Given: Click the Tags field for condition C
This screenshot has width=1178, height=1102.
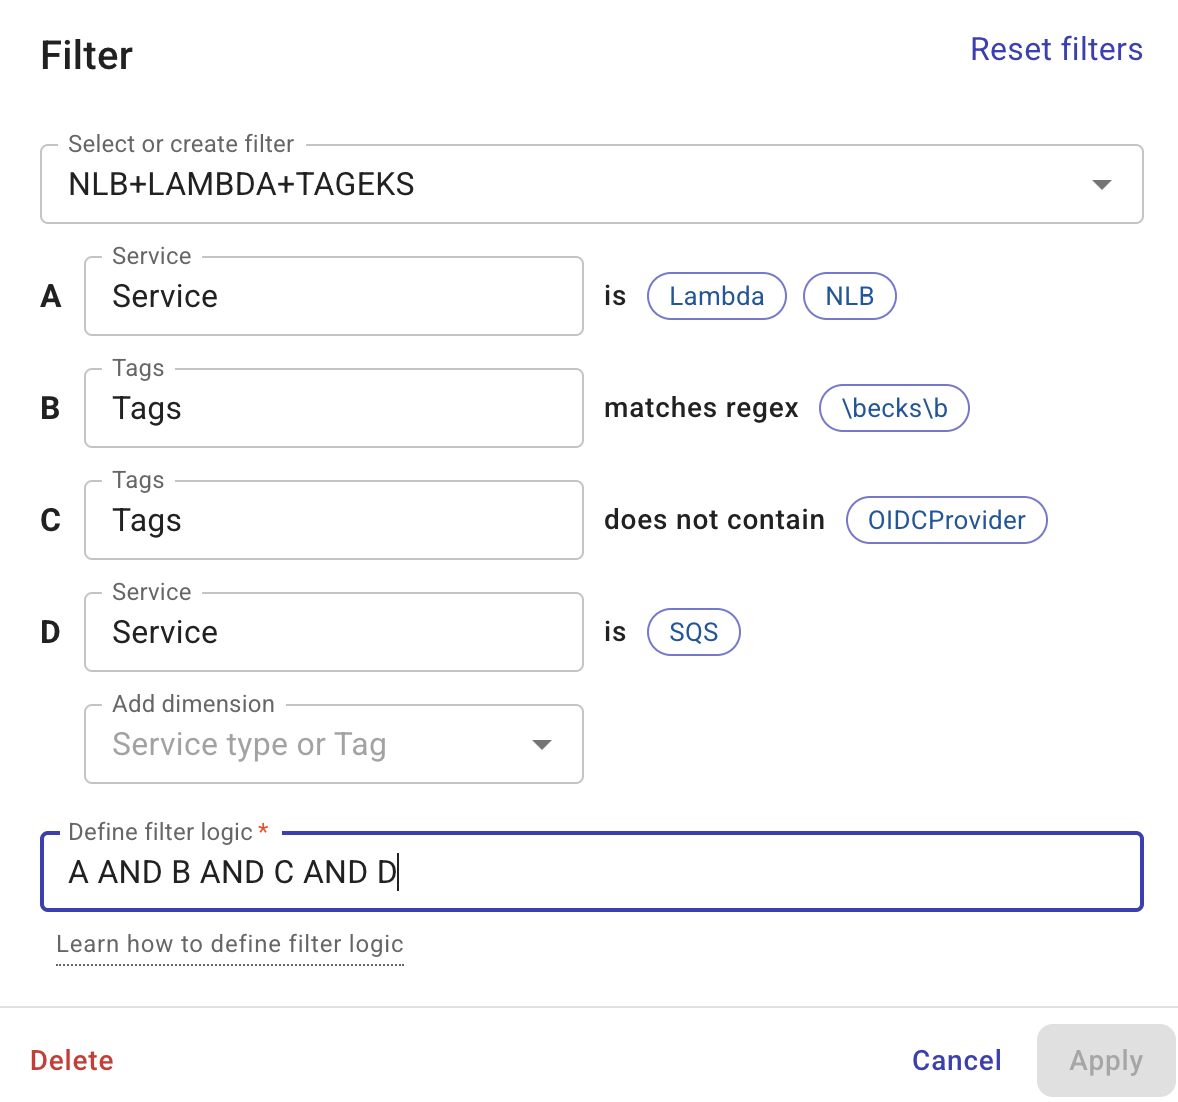Looking at the screenshot, I should (x=333, y=520).
